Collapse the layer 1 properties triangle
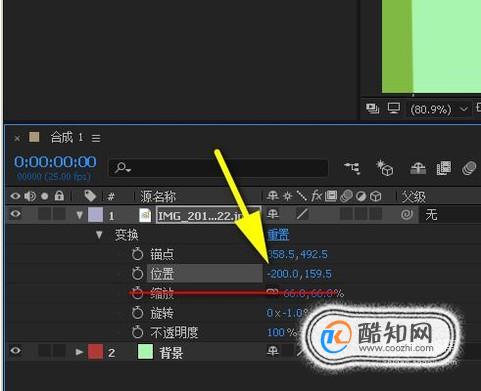The image size is (481, 391). (79, 215)
